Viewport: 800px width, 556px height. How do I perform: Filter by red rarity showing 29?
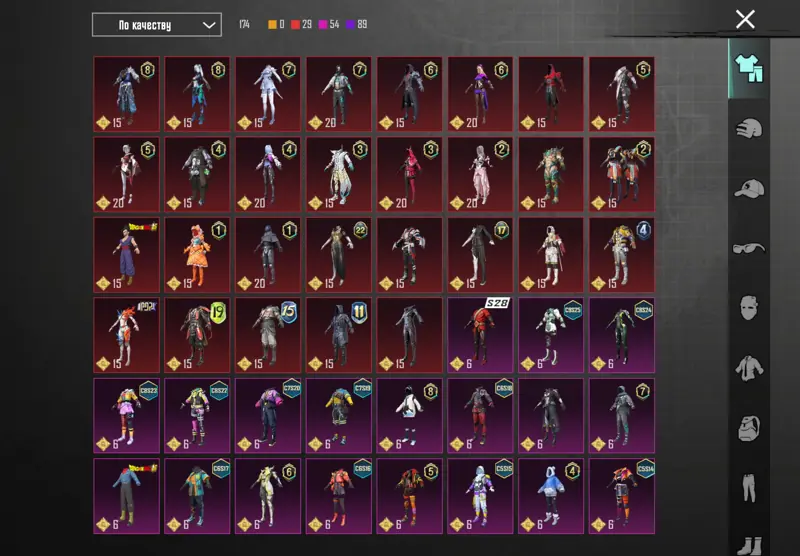click(x=301, y=24)
